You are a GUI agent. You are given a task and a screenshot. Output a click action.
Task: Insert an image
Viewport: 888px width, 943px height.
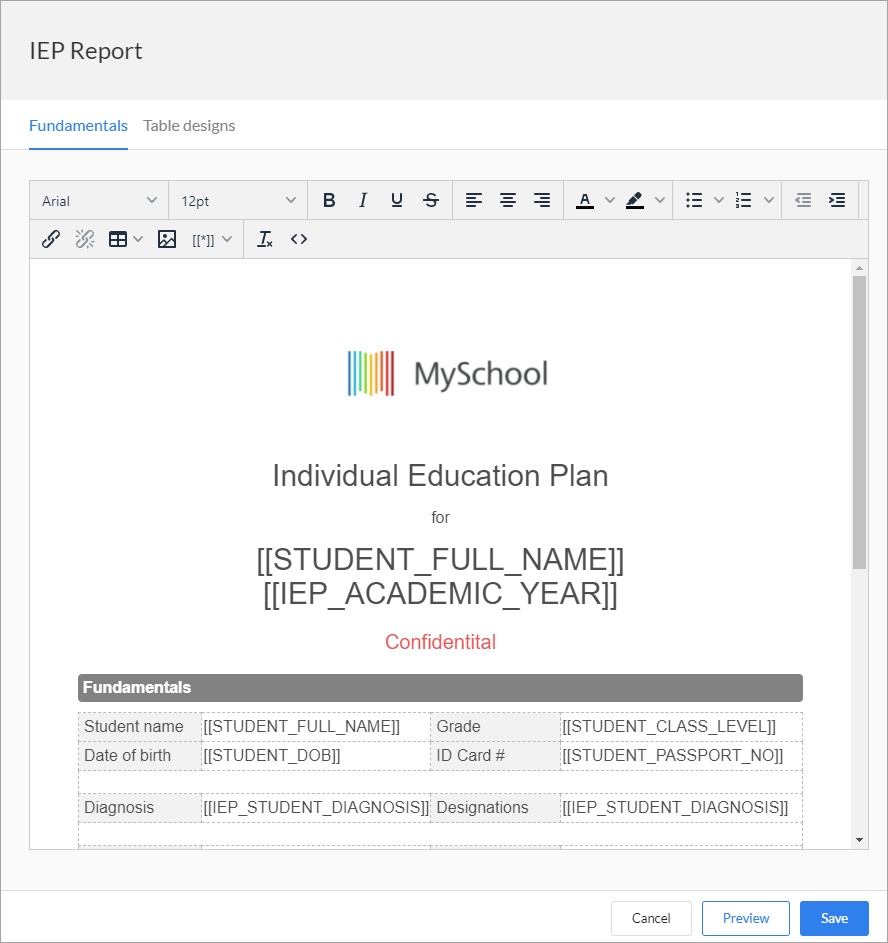pyautogui.click(x=167, y=239)
